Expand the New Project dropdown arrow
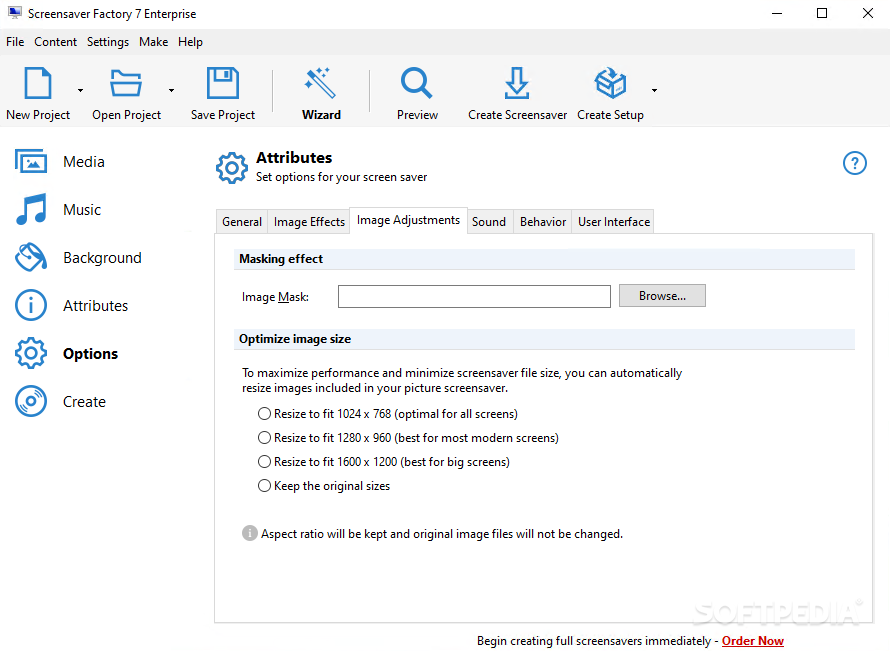The image size is (890, 651). coord(80,90)
